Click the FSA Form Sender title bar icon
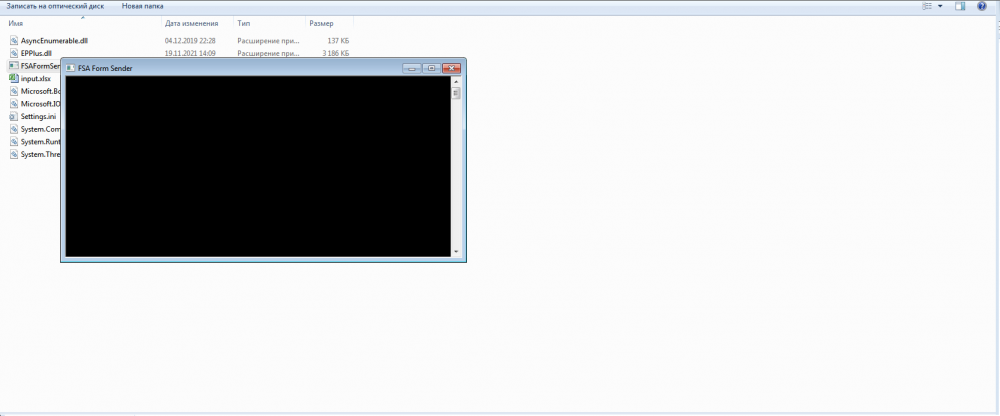This screenshot has width=1000, height=416. click(70, 68)
